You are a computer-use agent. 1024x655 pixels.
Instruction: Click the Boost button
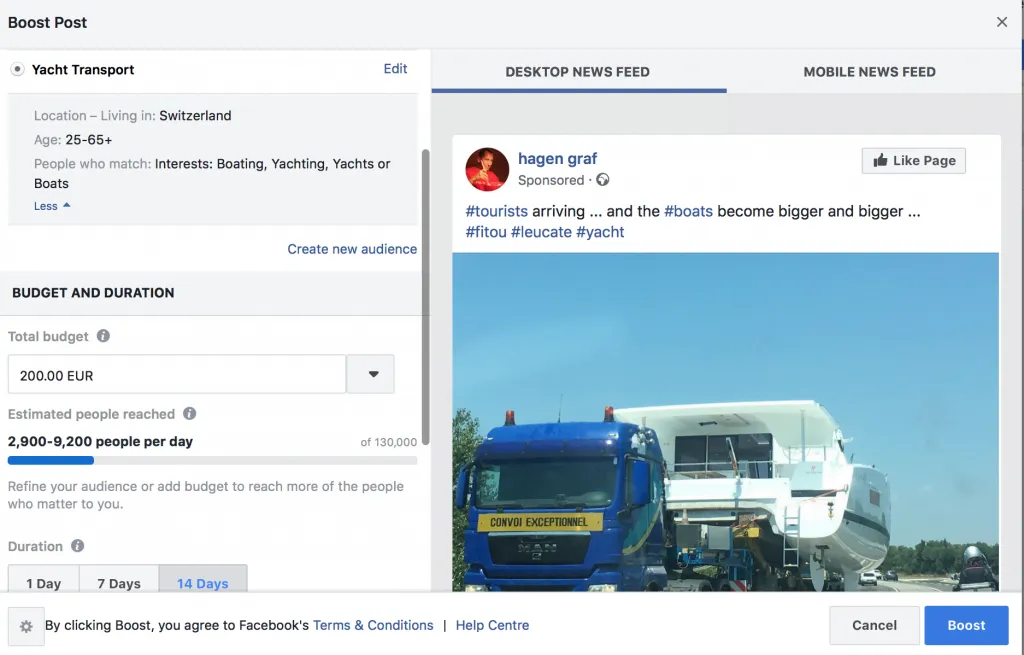click(967, 625)
